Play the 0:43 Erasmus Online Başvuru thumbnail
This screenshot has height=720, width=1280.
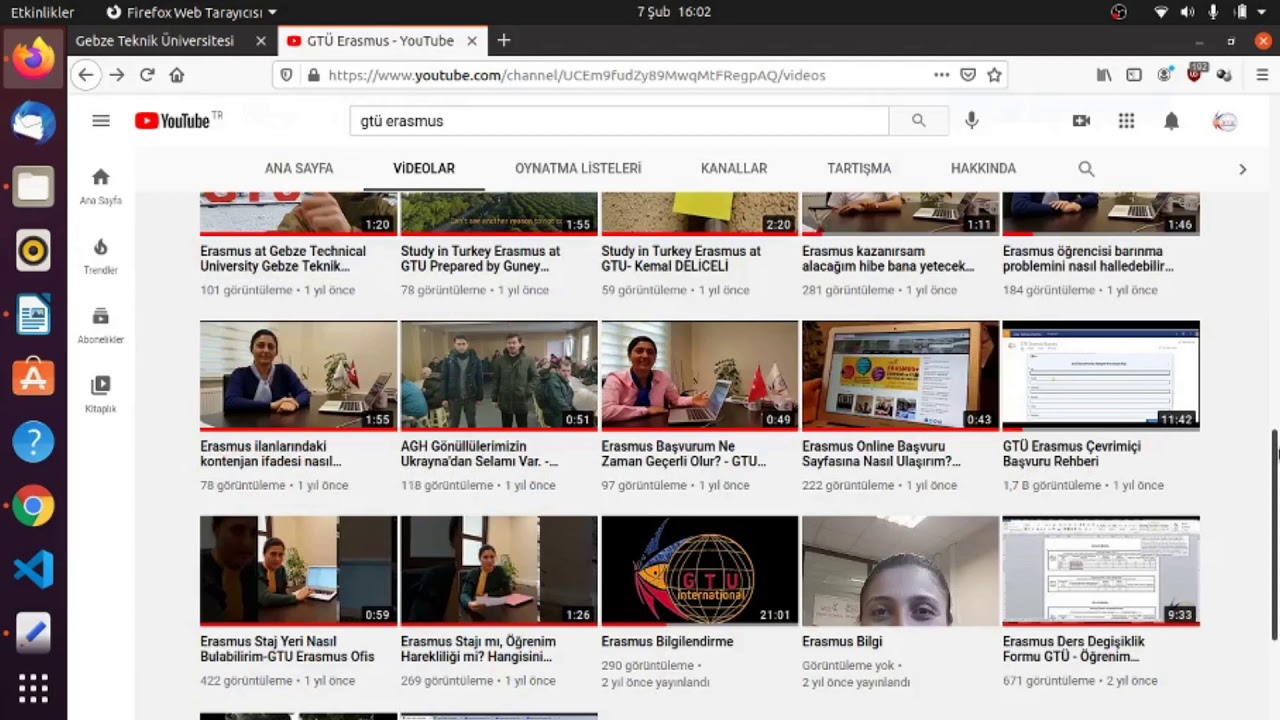[x=900, y=376]
